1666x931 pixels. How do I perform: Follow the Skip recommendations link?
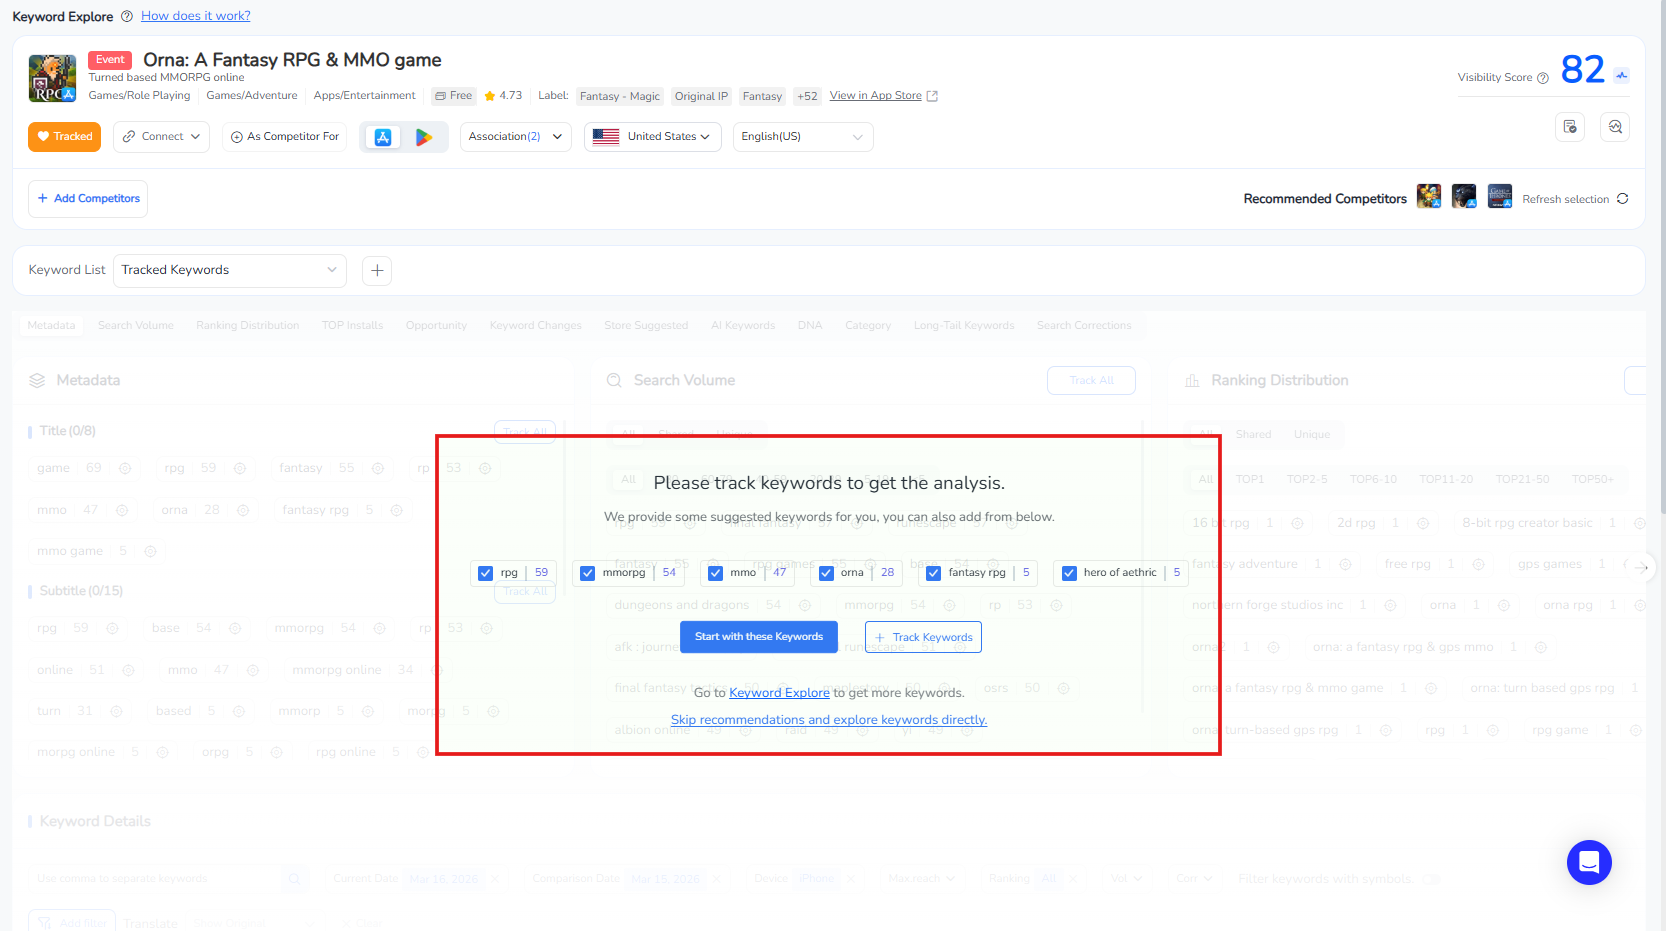coord(828,720)
